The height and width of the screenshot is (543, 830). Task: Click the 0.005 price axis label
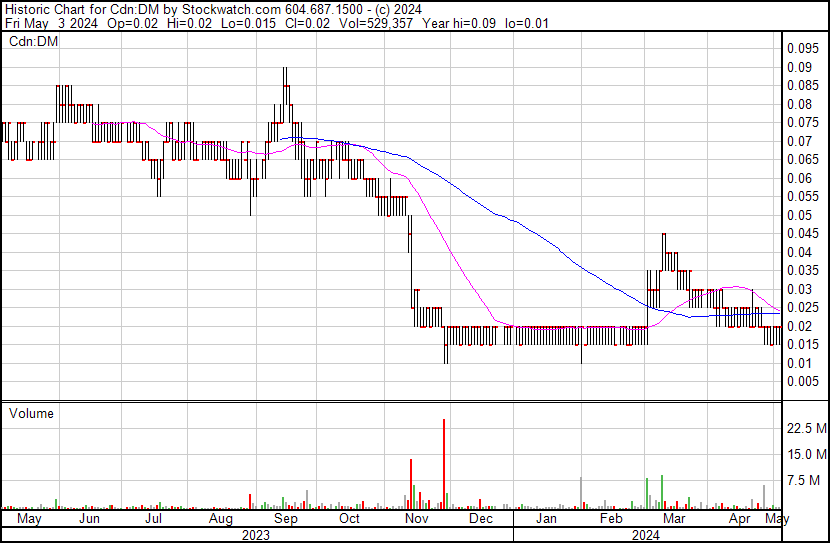pos(803,382)
